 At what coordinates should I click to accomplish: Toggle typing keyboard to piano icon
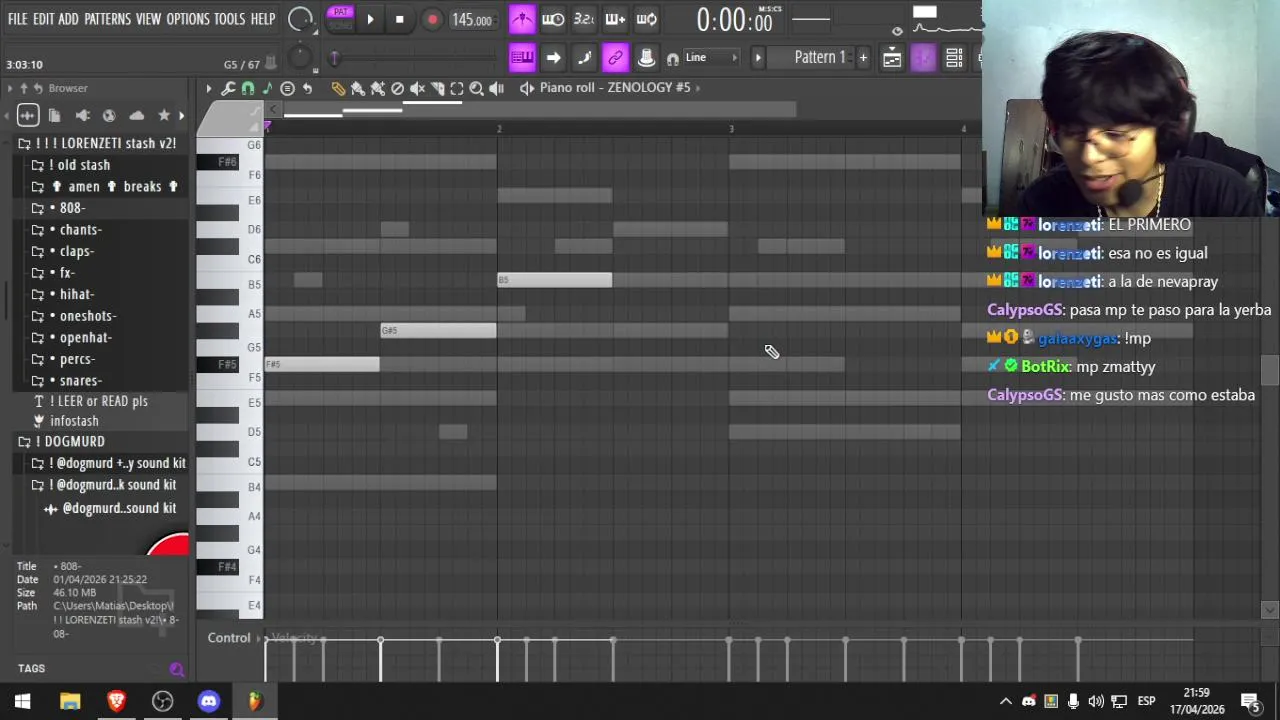click(522, 58)
